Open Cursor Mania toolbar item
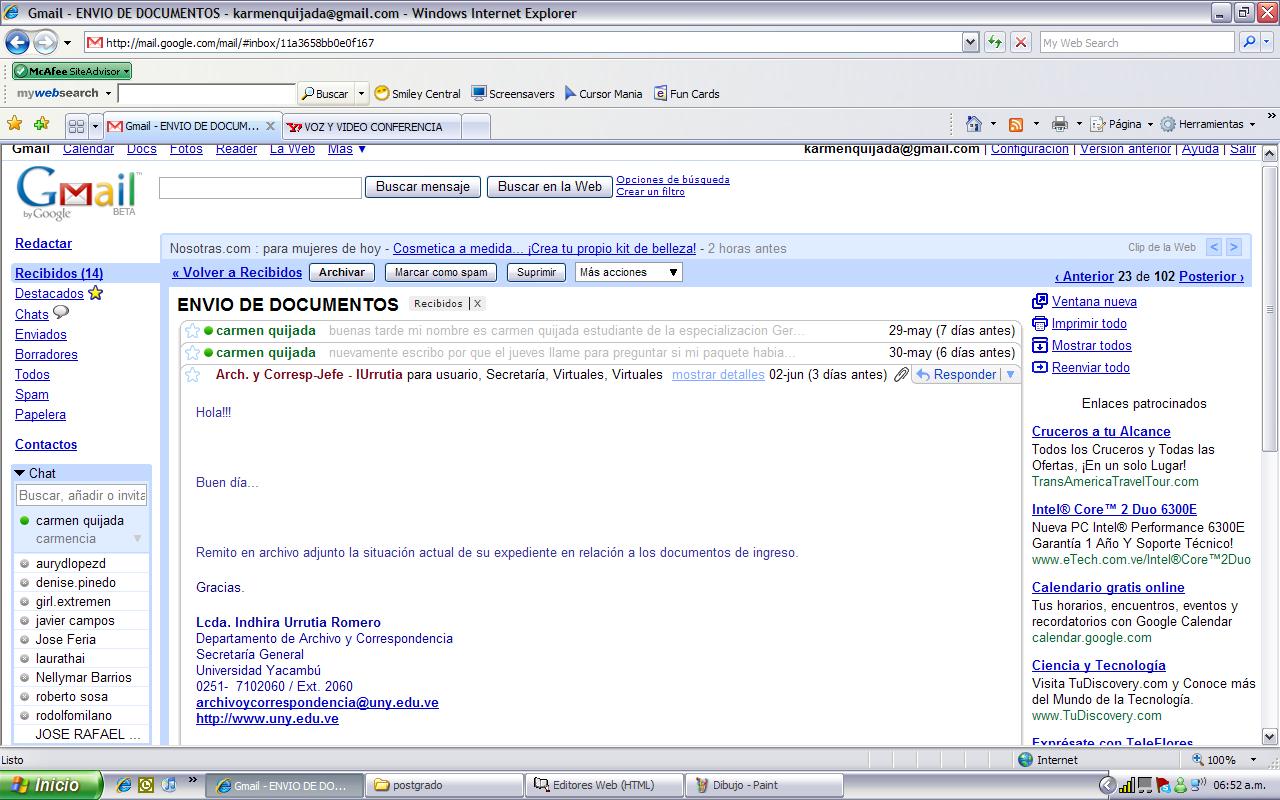This screenshot has width=1280, height=800. click(603, 93)
